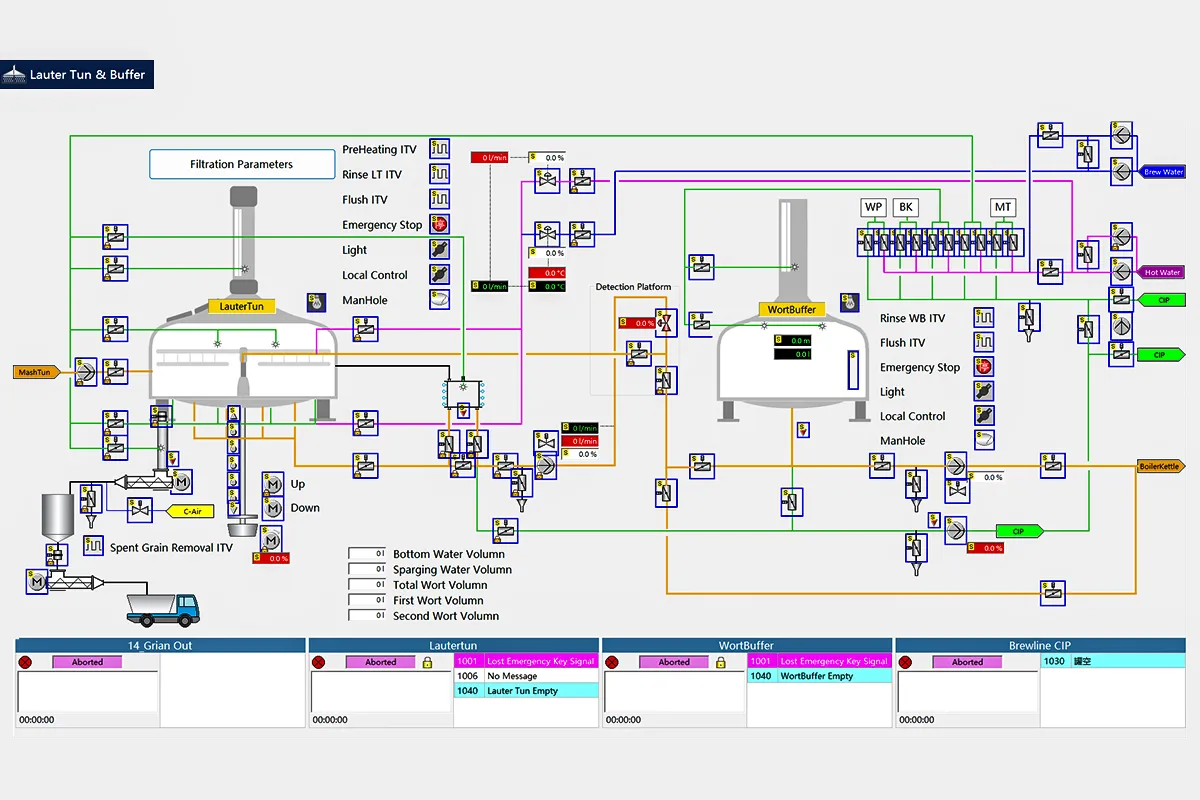Click the padlock icon in the Lautertun panel
Image resolution: width=1200 pixels, height=800 pixels.
[x=427, y=662]
